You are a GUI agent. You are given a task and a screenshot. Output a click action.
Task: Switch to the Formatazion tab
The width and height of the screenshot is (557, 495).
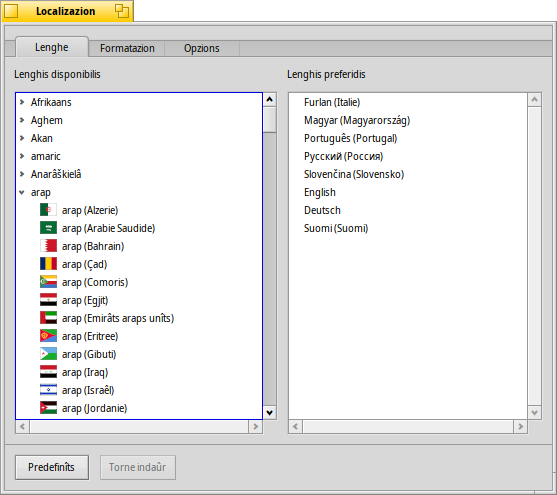coord(127,48)
